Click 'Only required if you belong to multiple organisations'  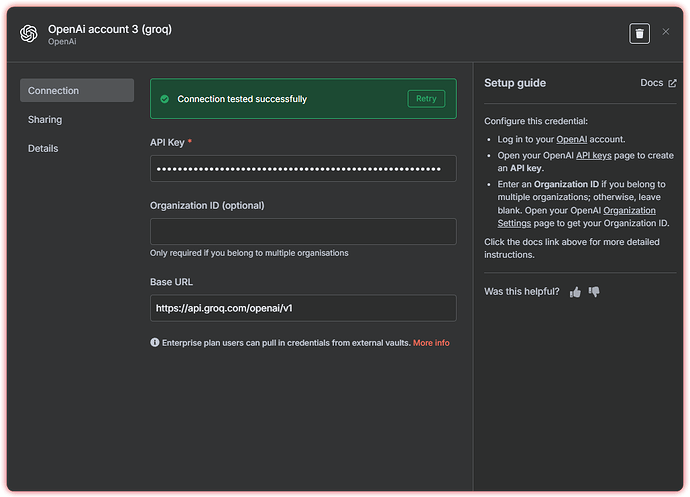pyautogui.click(x=249, y=253)
